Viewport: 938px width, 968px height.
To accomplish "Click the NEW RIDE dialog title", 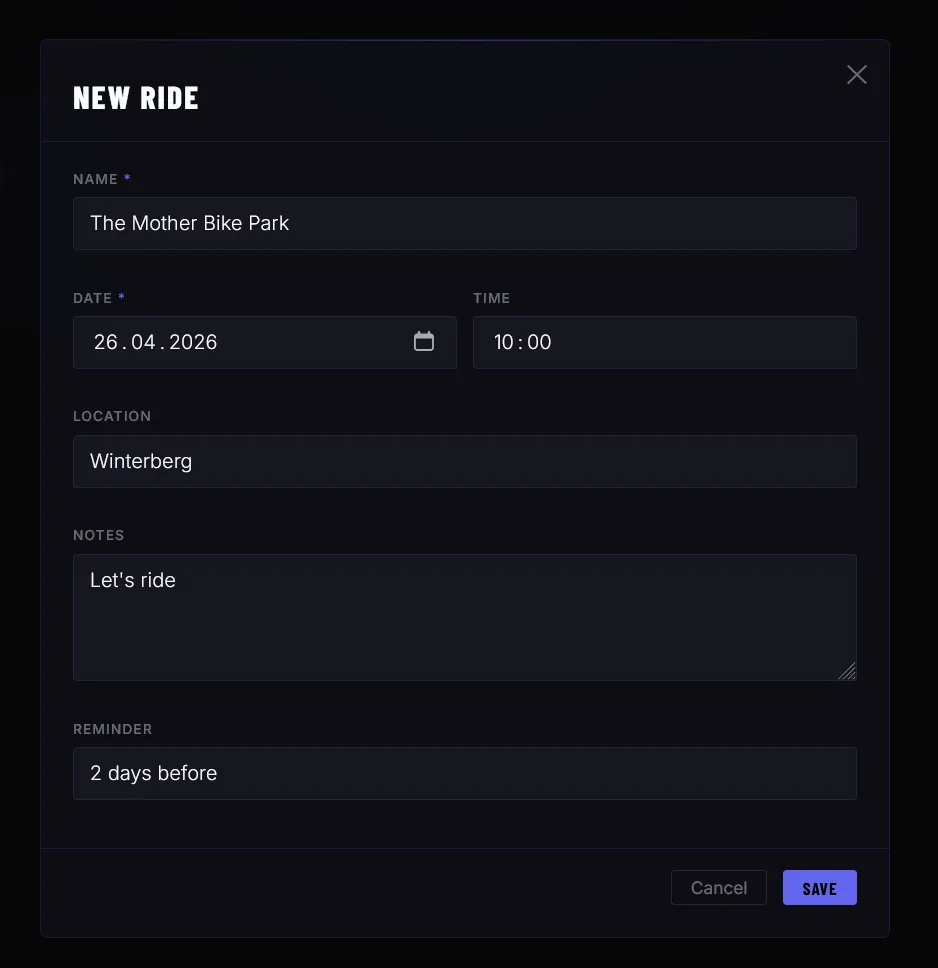I will click(136, 97).
